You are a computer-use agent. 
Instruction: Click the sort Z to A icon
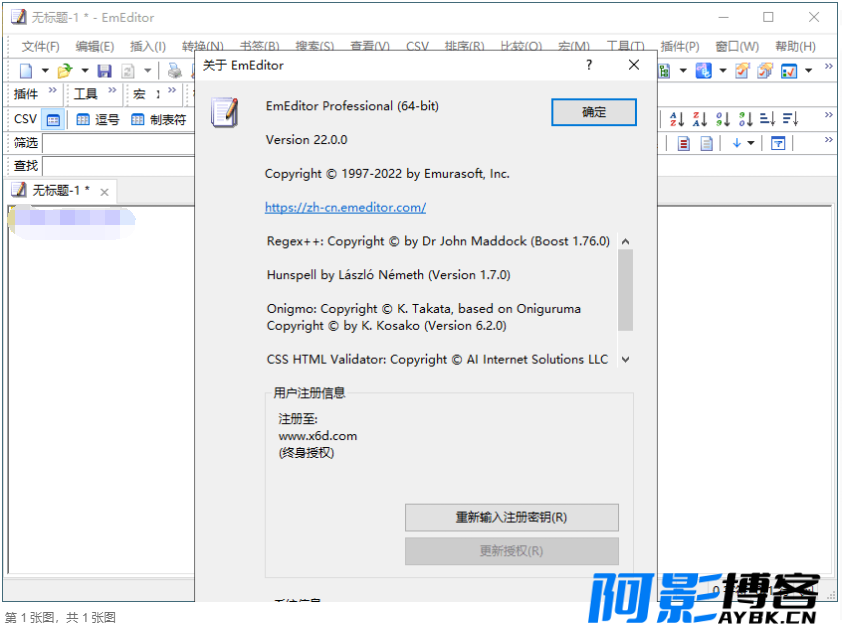[x=700, y=119]
